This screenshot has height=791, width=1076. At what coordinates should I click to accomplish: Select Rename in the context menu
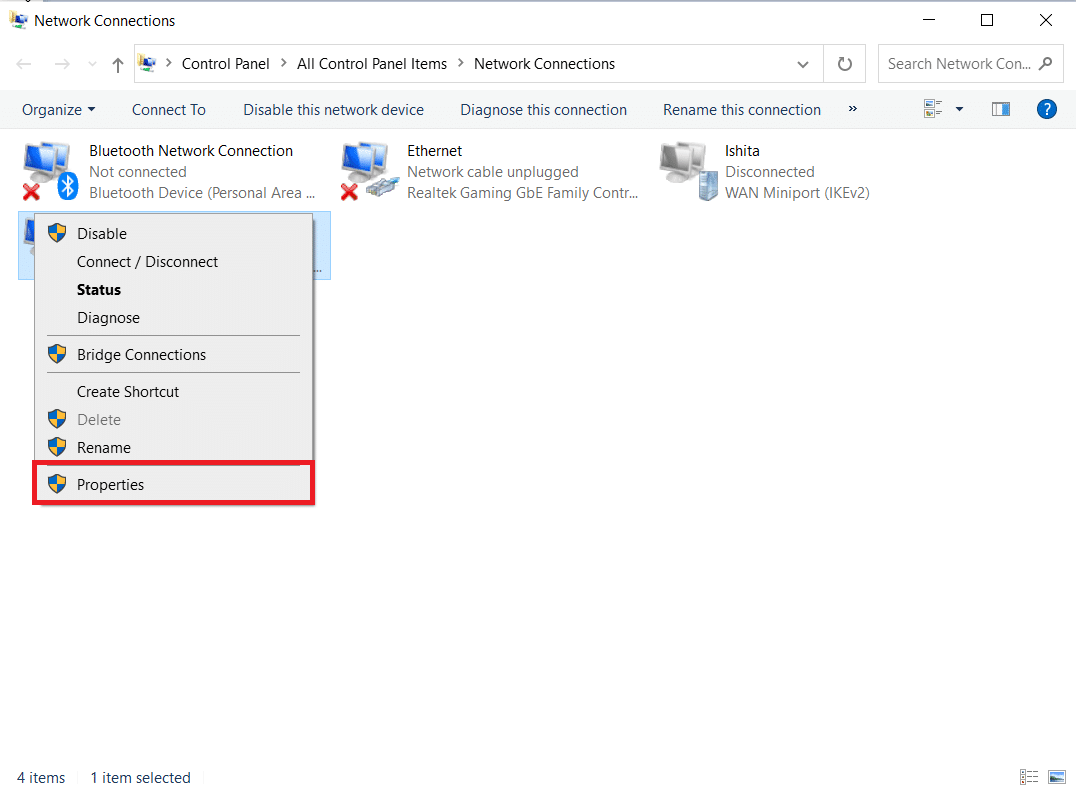(x=174, y=447)
